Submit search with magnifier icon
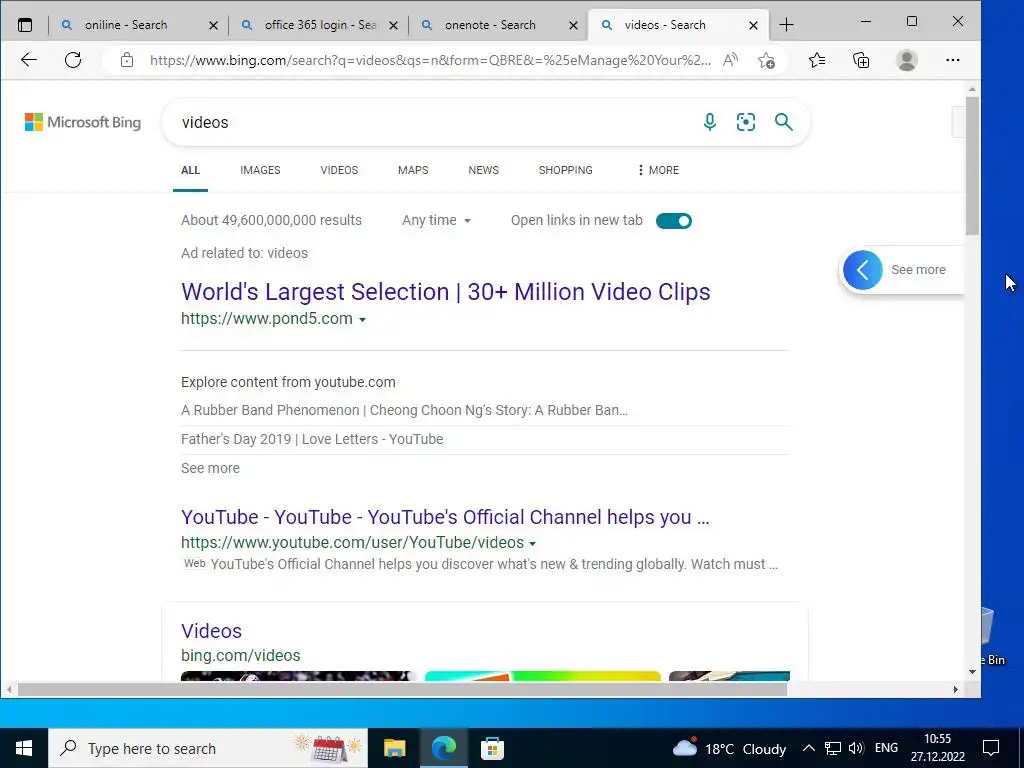 pos(784,121)
